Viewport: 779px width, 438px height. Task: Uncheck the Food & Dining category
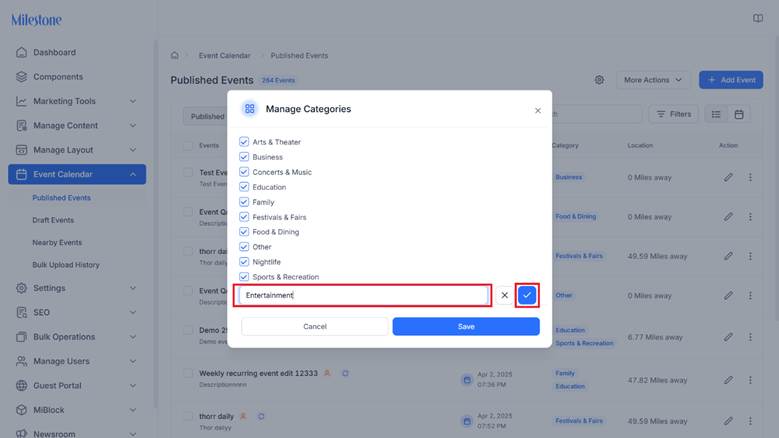(244, 232)
